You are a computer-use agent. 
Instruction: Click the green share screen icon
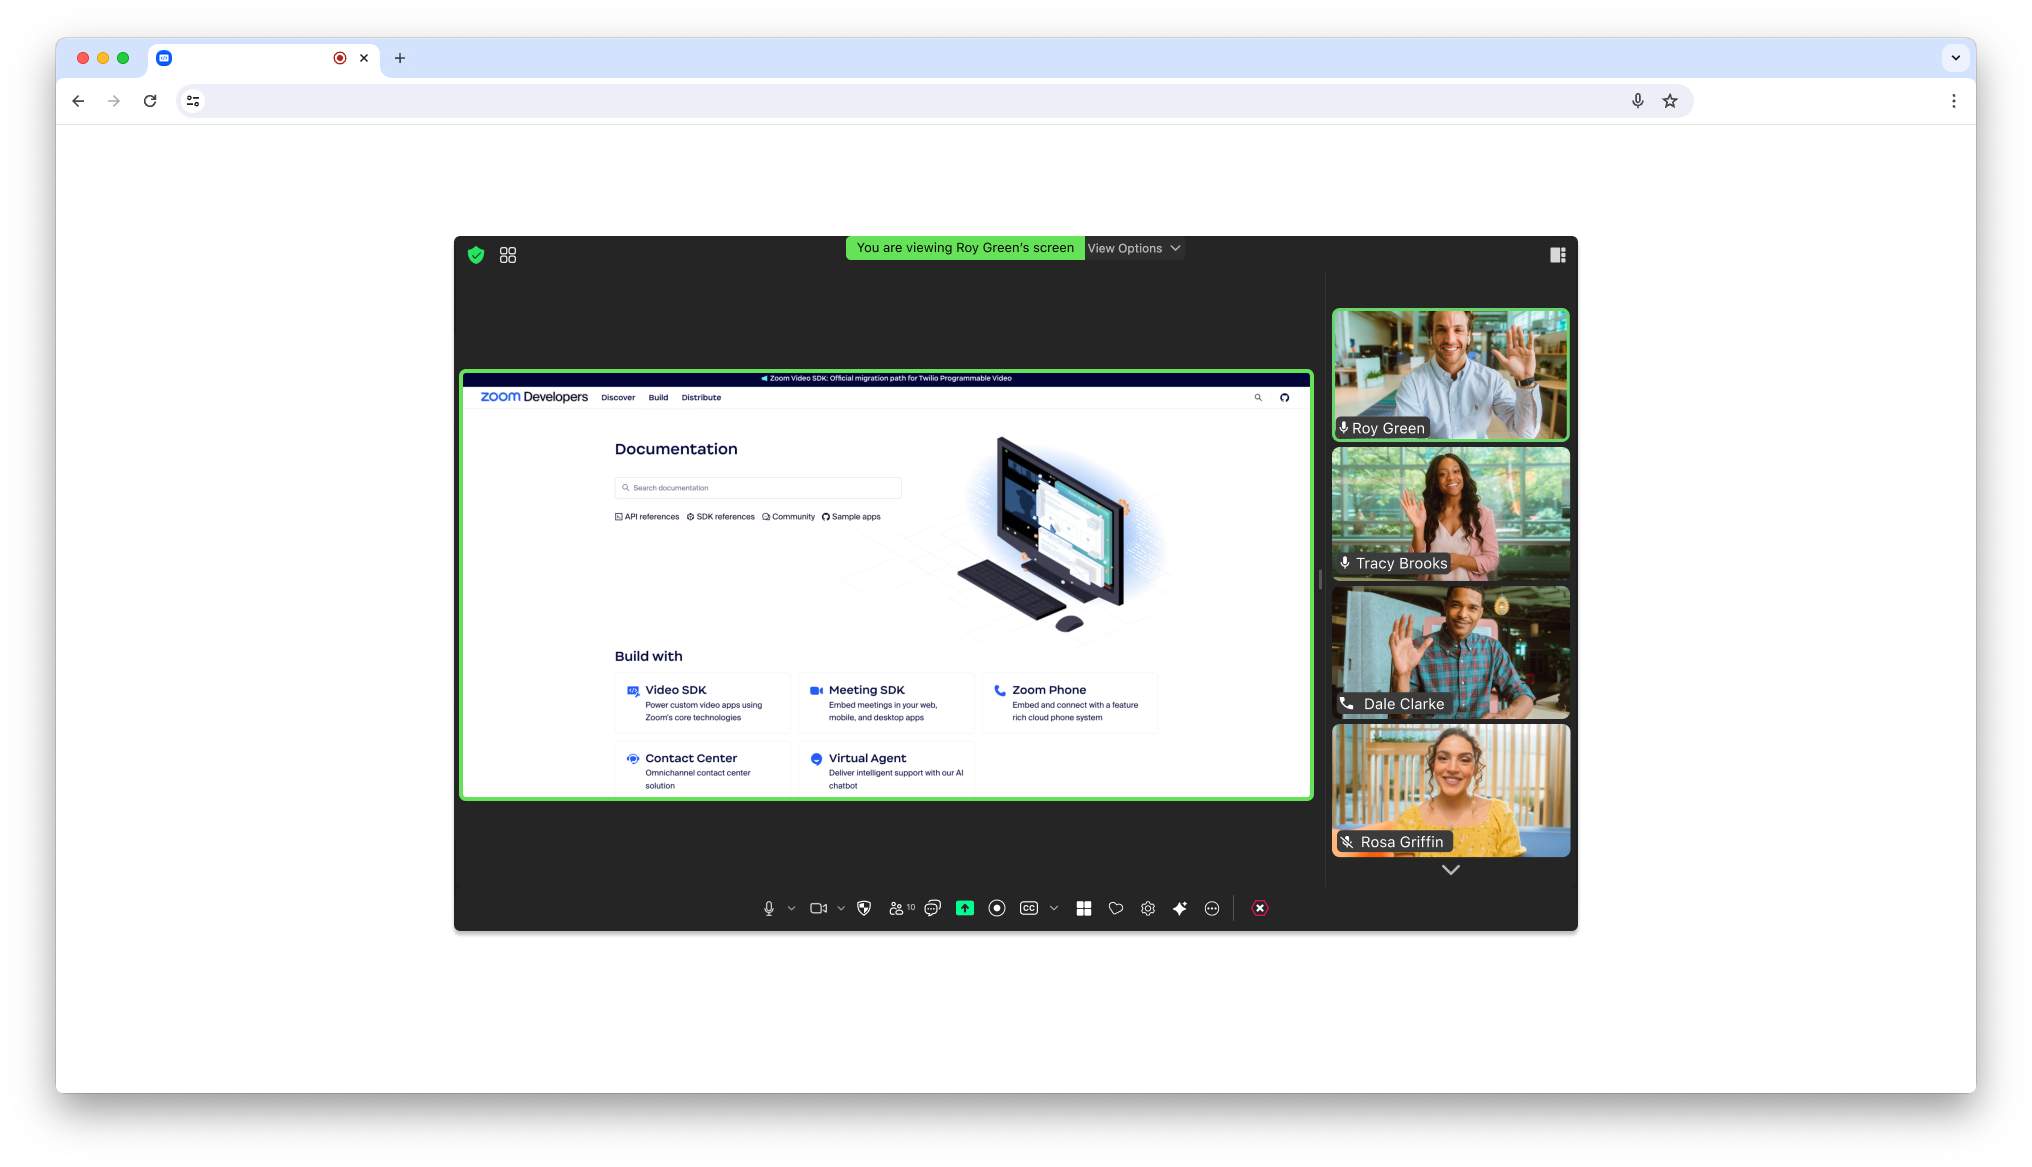coord(964,908)
